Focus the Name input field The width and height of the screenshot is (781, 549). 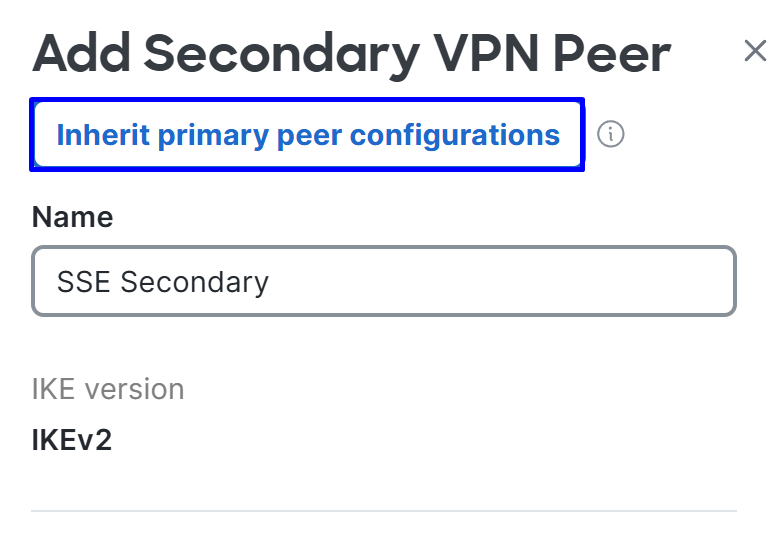[x=384, y=281]
